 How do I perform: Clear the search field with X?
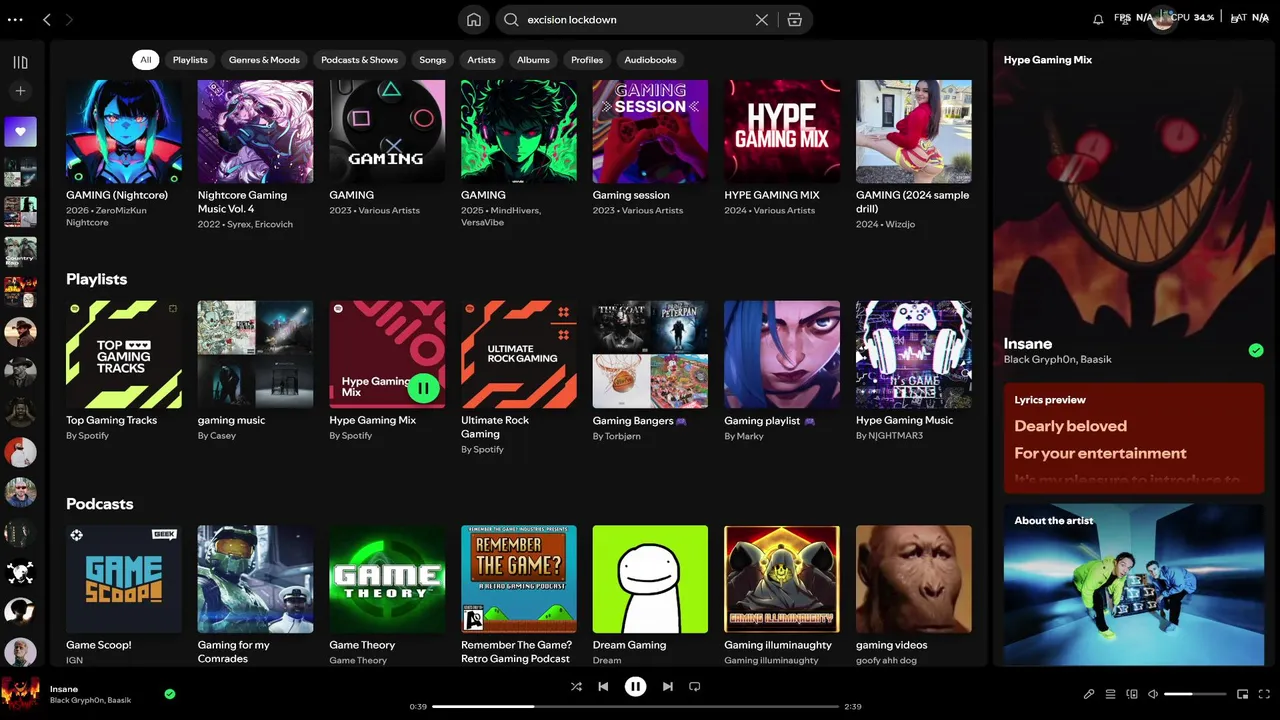[x=762, y=19]
